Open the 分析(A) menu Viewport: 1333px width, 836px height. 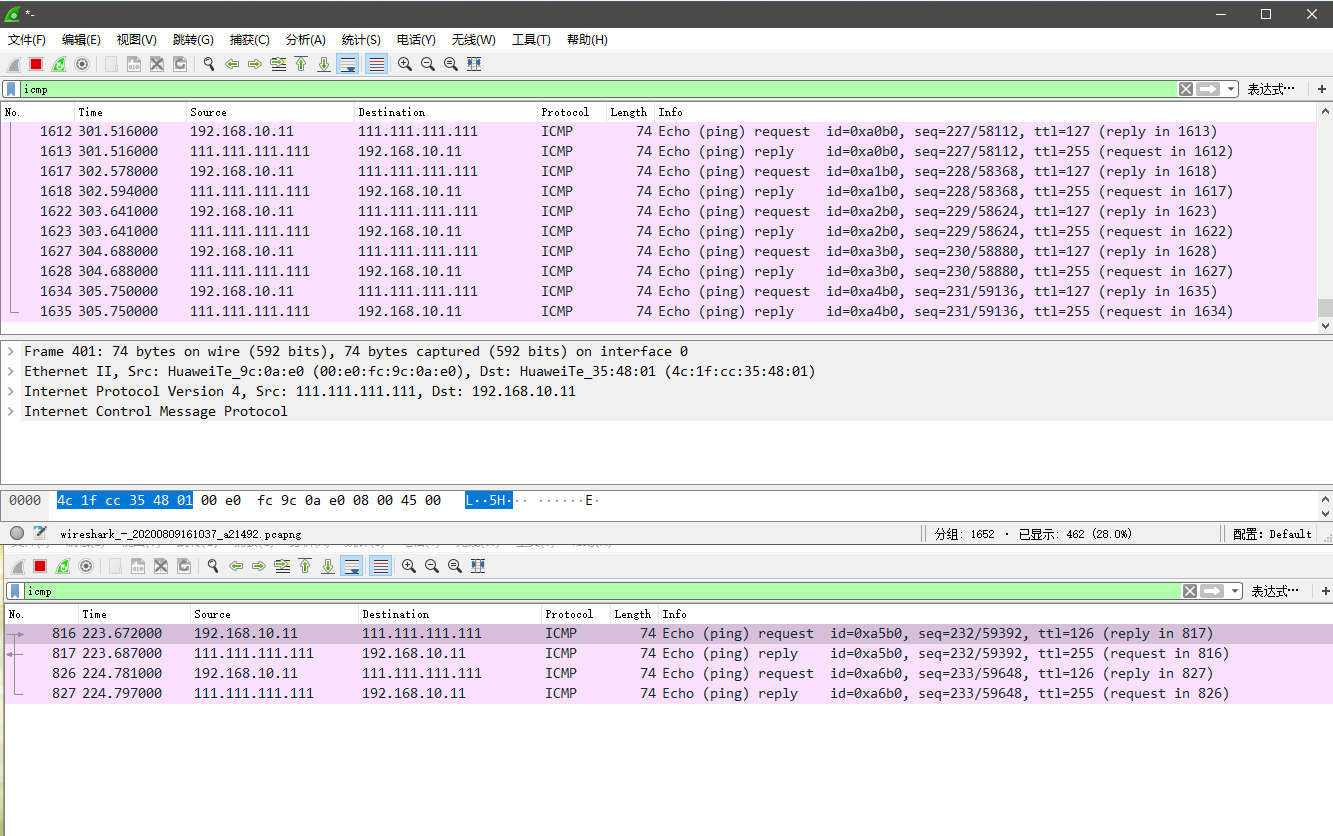point(306,40)
